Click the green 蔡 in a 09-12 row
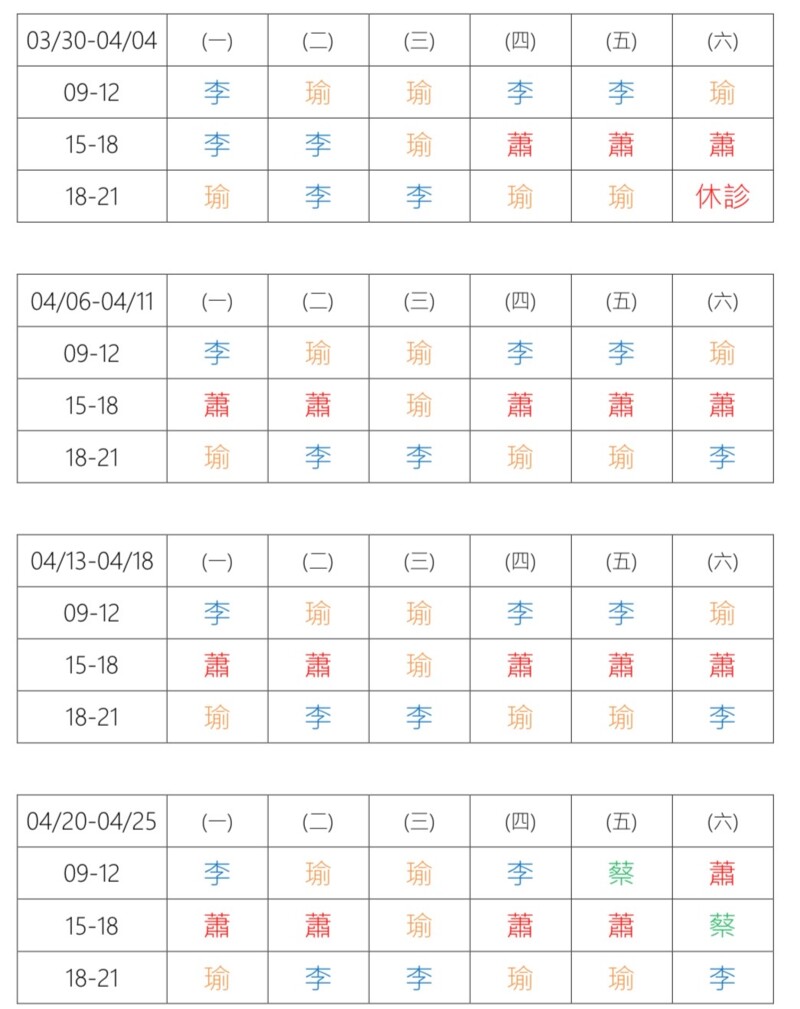This screenshot has height=1009, width=800. point(621,873)
